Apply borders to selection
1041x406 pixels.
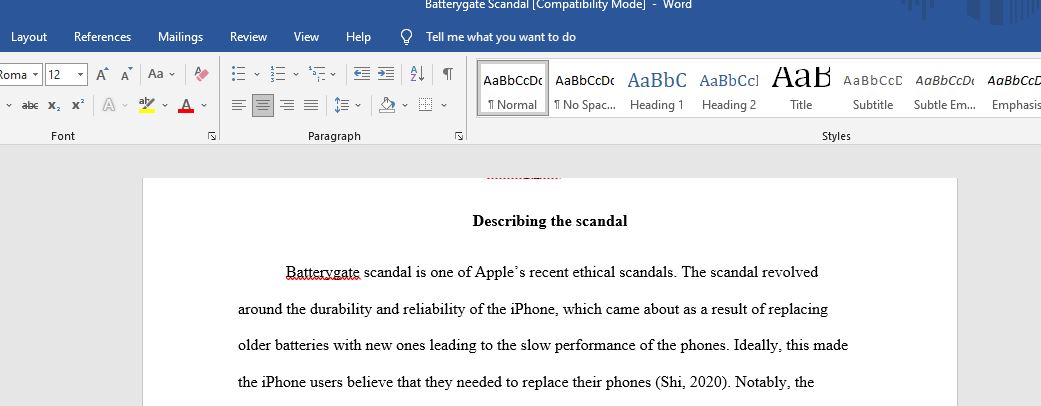point(426,105)
